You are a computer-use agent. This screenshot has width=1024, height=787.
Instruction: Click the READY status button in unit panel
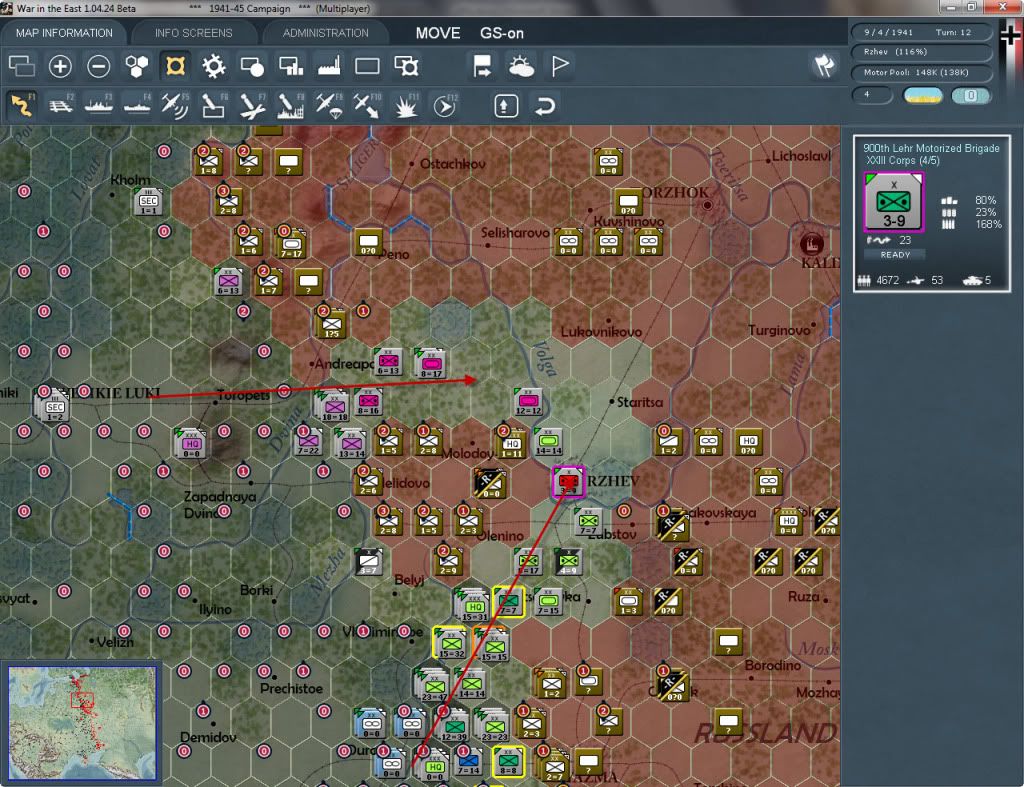click(x=895, y=255)
